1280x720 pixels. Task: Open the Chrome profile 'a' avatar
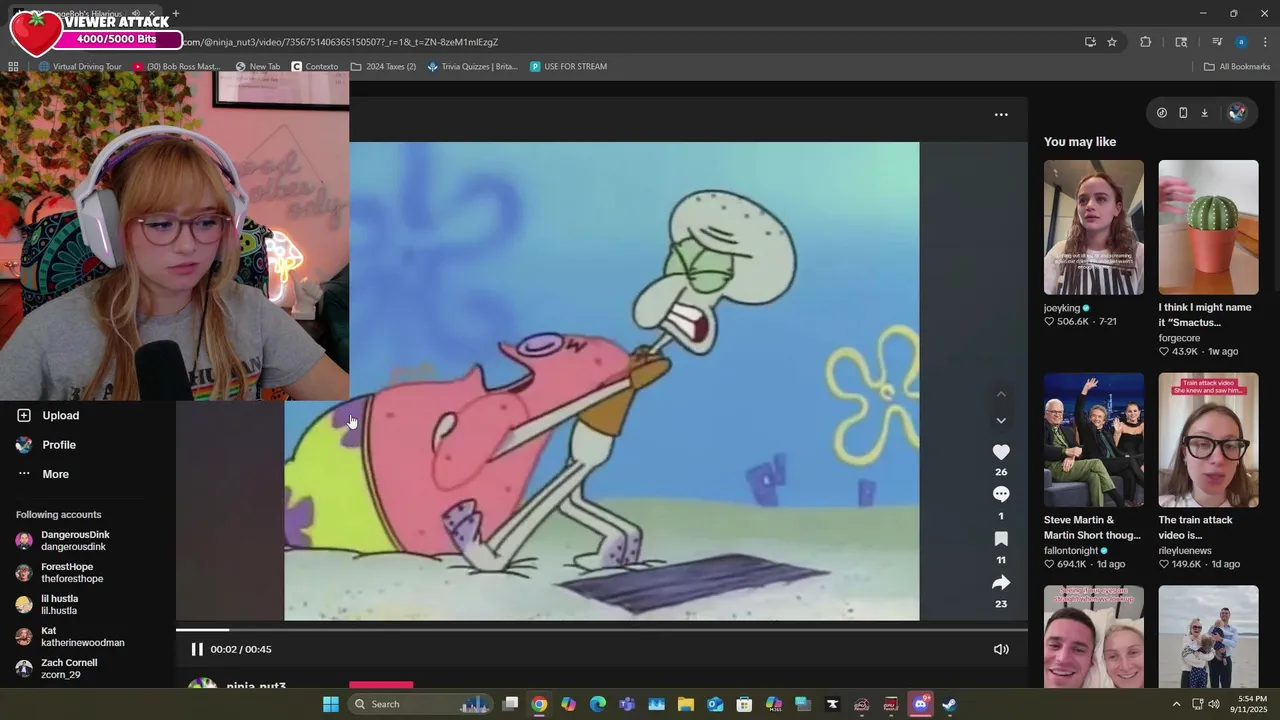[x=1241, y=42]
